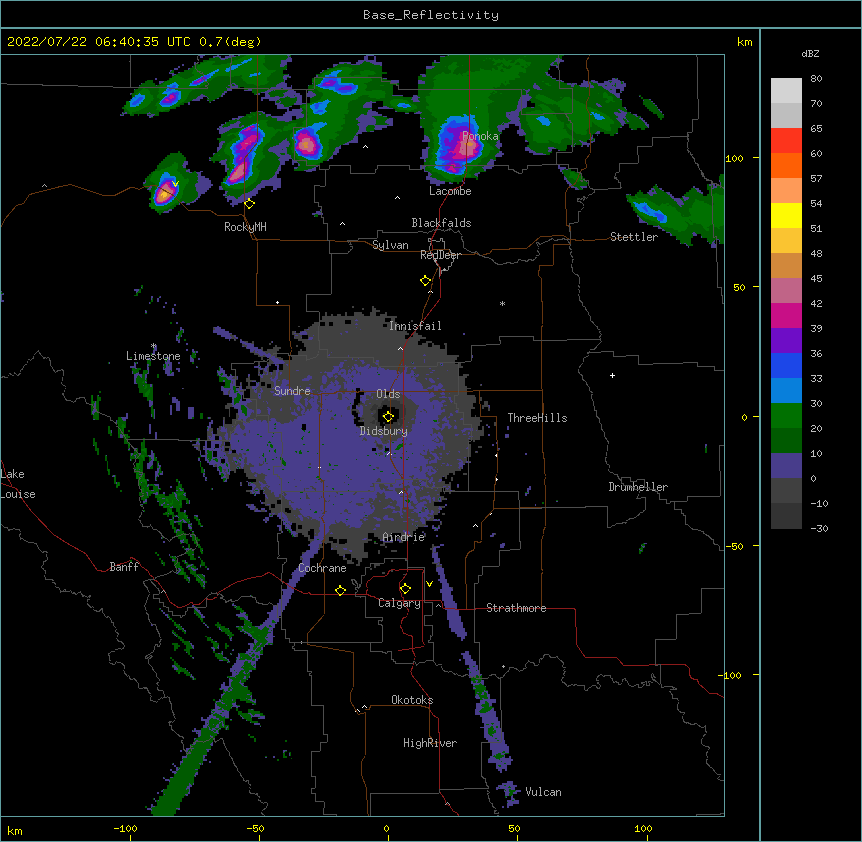This screenshot has width=862, height=842.
Task: Click the Drumheller city label
Action: (638, 487)
